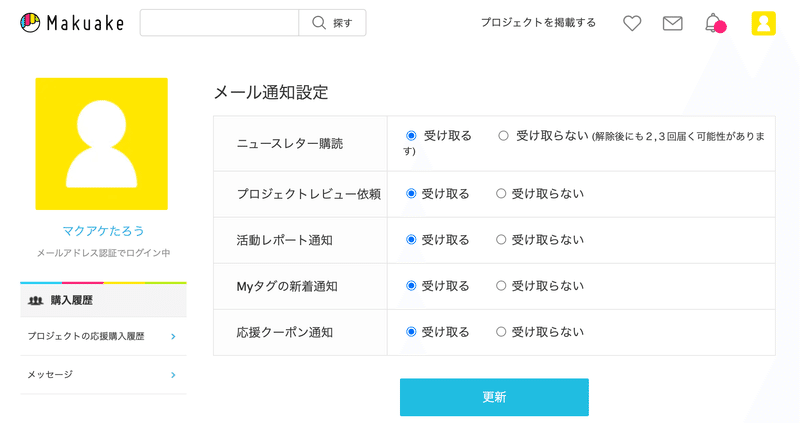The width and height of the screenshot is (800, 423).
Task: Select 受け取る for Myタグの新着通知
Action: (411, 285)
